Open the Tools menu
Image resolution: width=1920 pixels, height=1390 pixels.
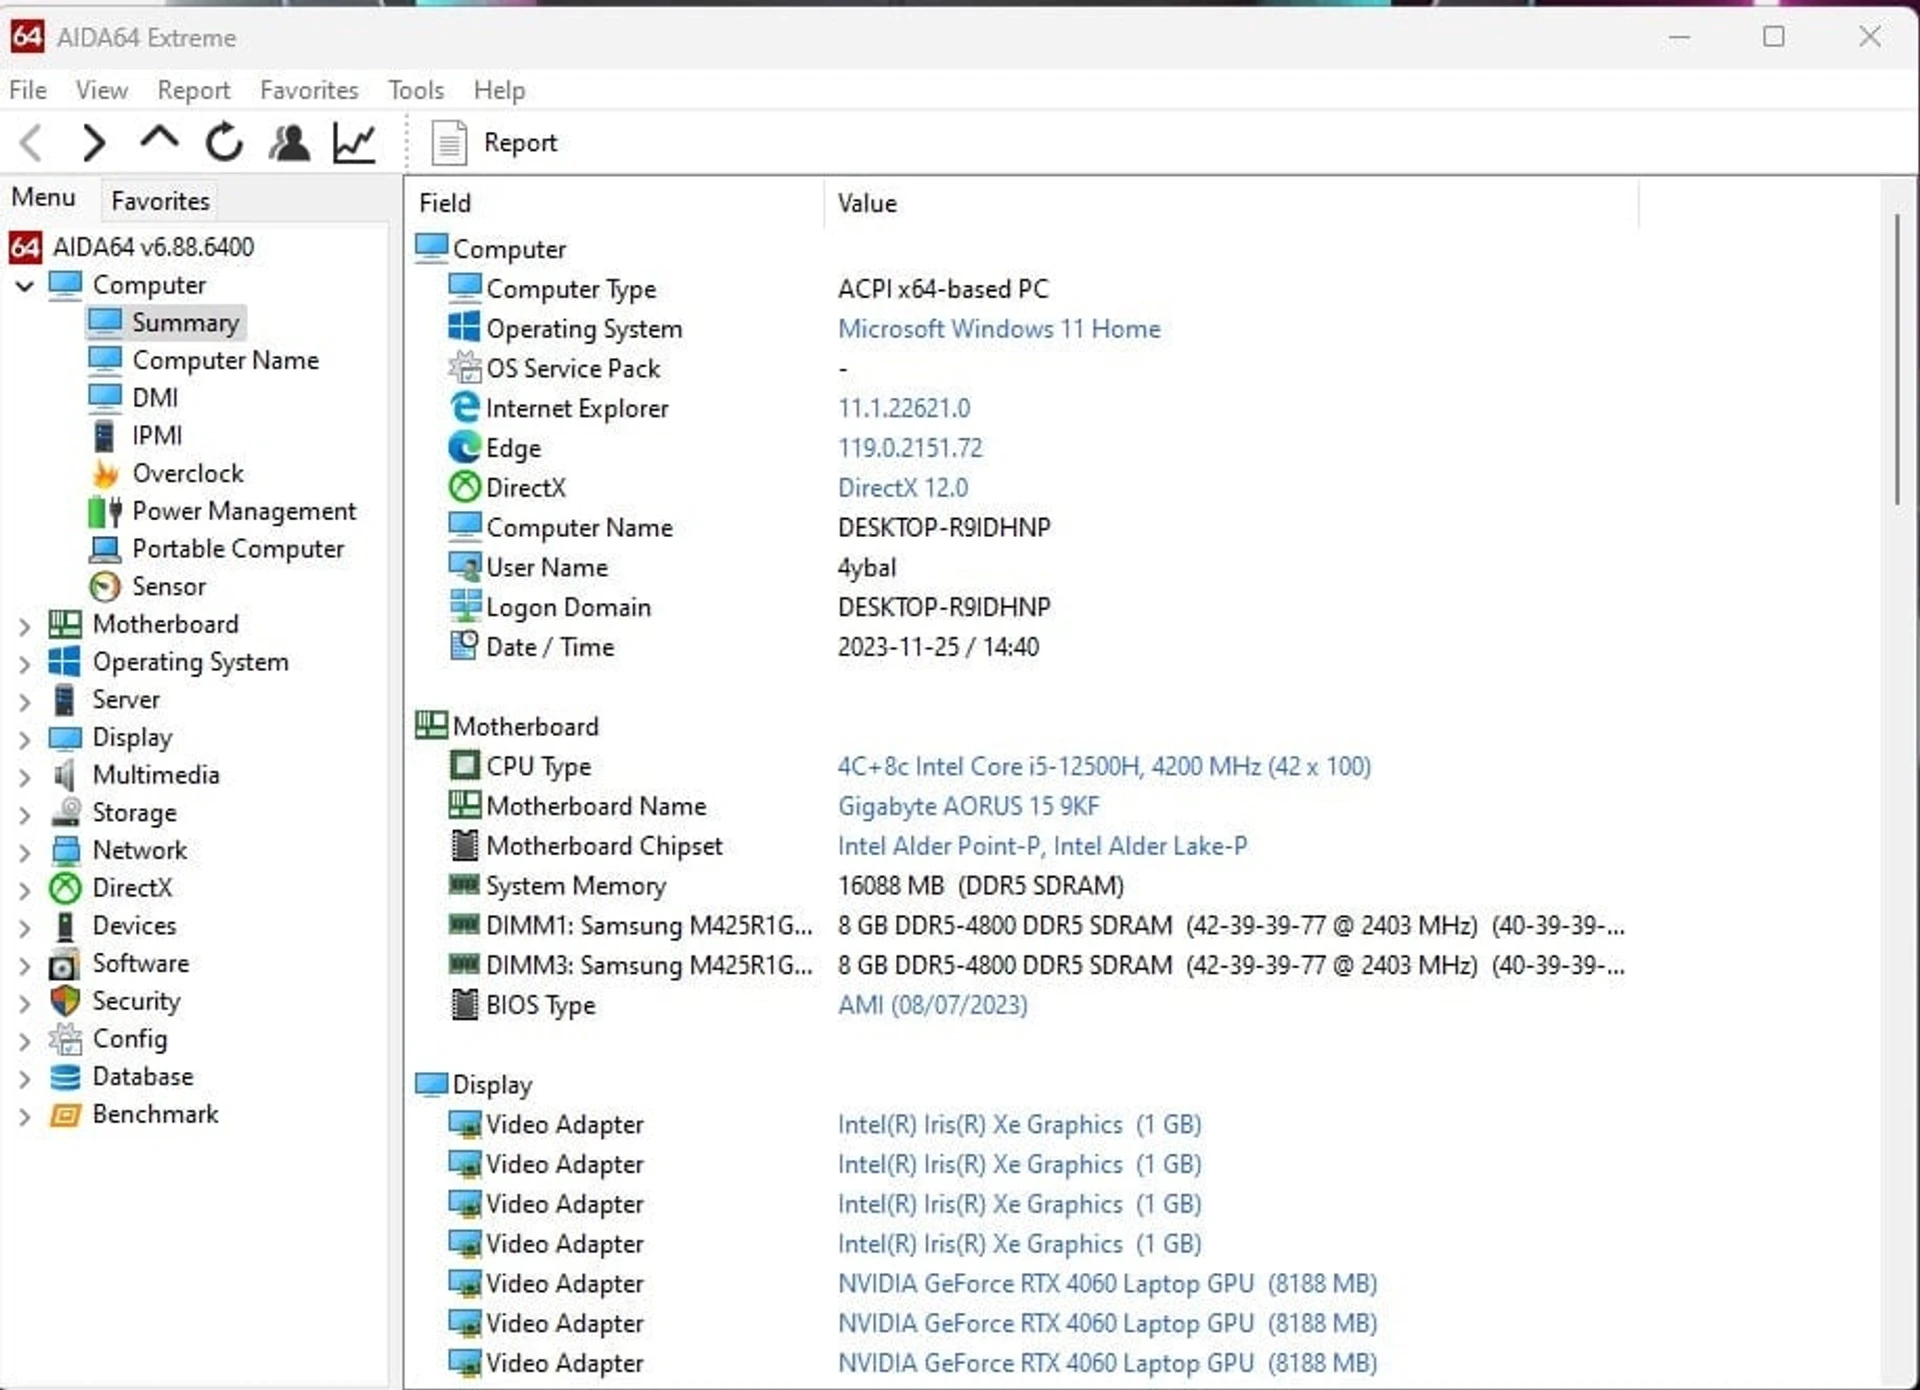click(416, 90)
